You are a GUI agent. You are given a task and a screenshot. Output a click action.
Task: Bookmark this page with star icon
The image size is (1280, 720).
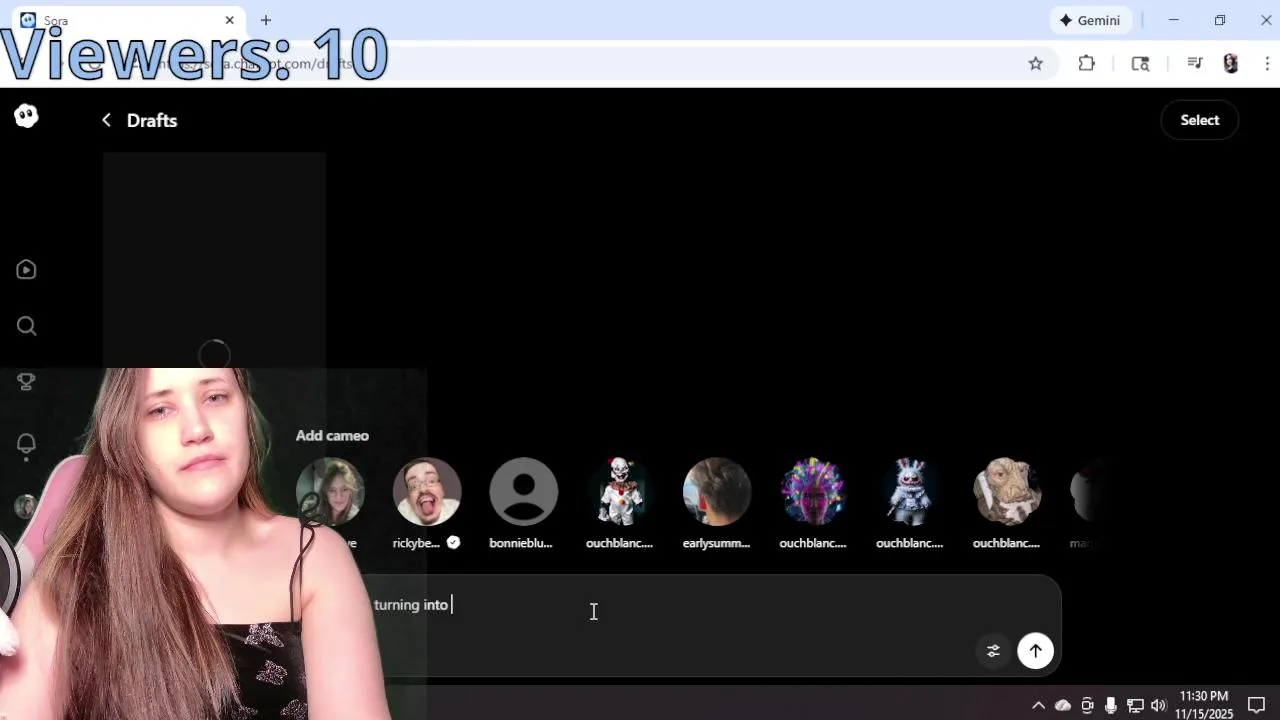tap(1035, 64)
